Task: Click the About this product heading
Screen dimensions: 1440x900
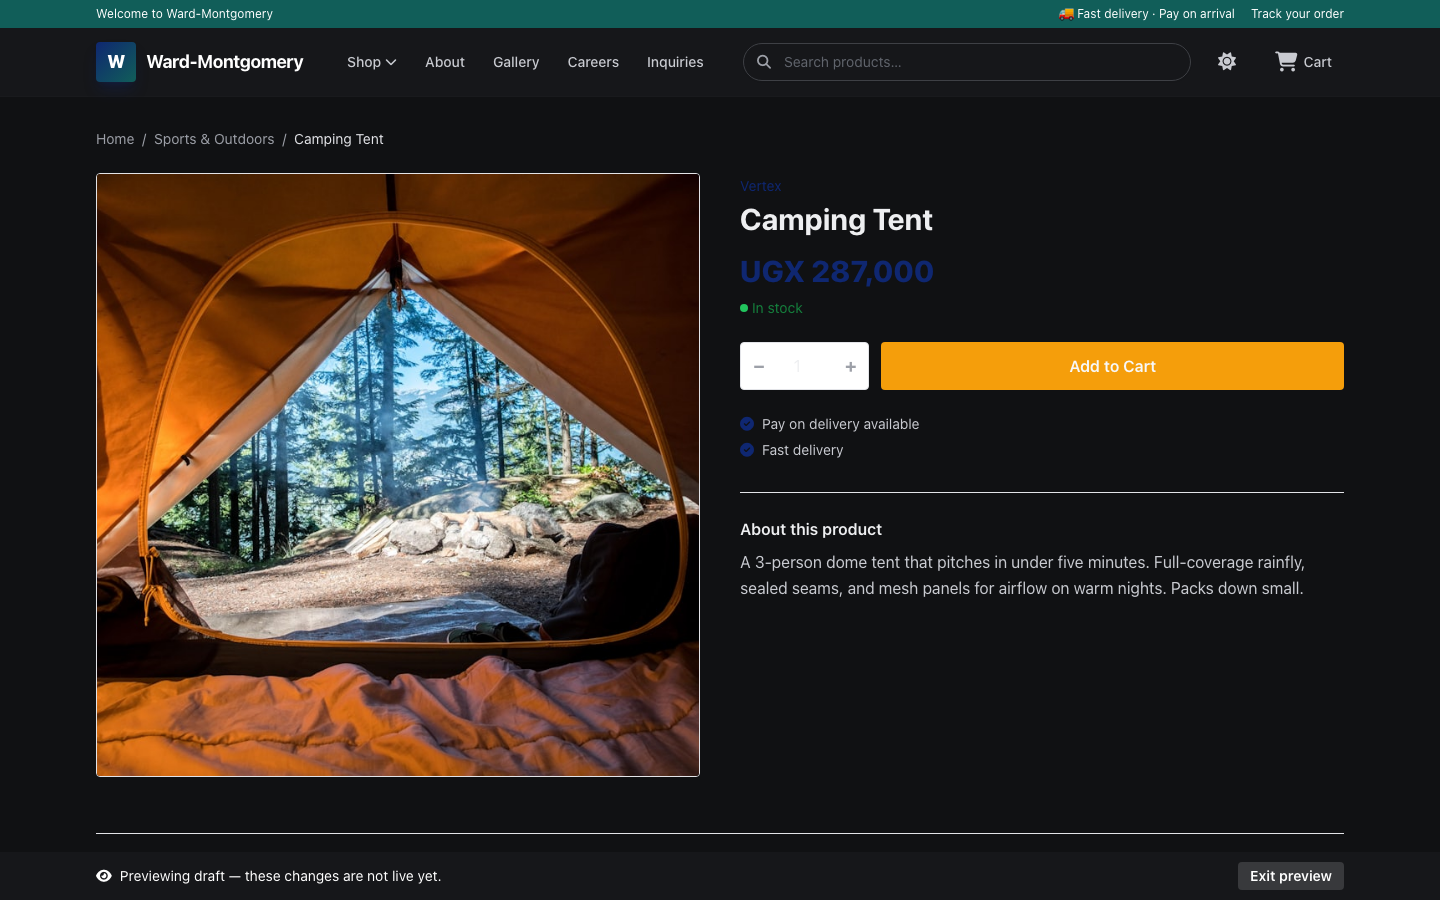Action: point(811,530)
